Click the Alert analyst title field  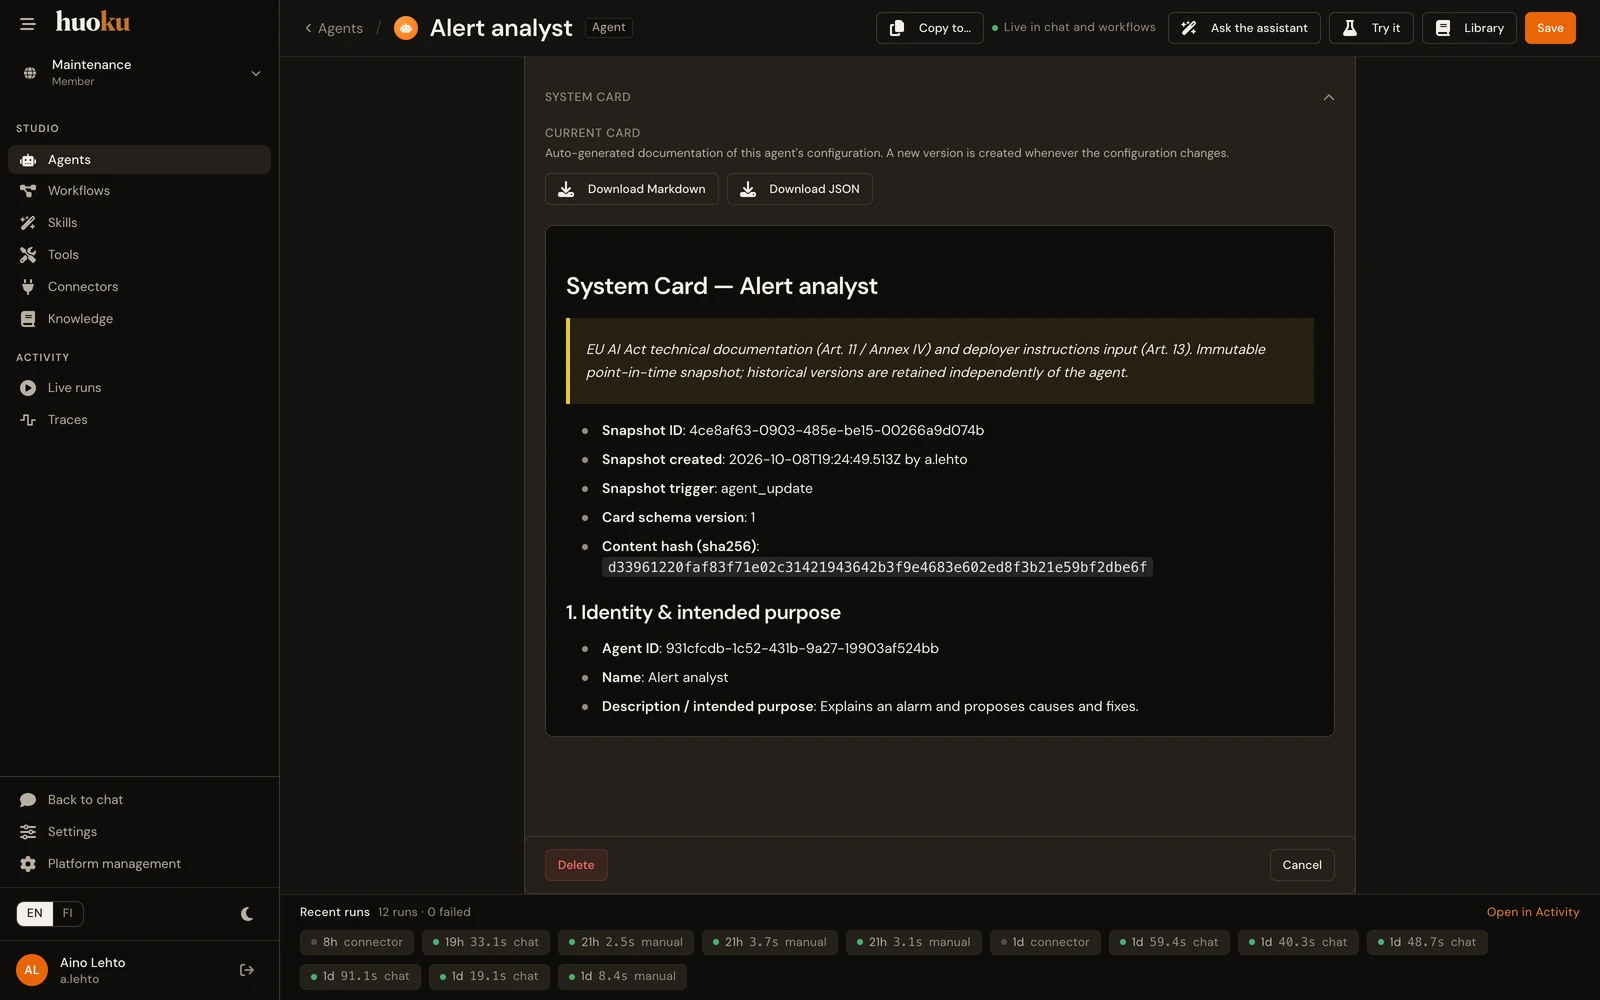(501, 28)
